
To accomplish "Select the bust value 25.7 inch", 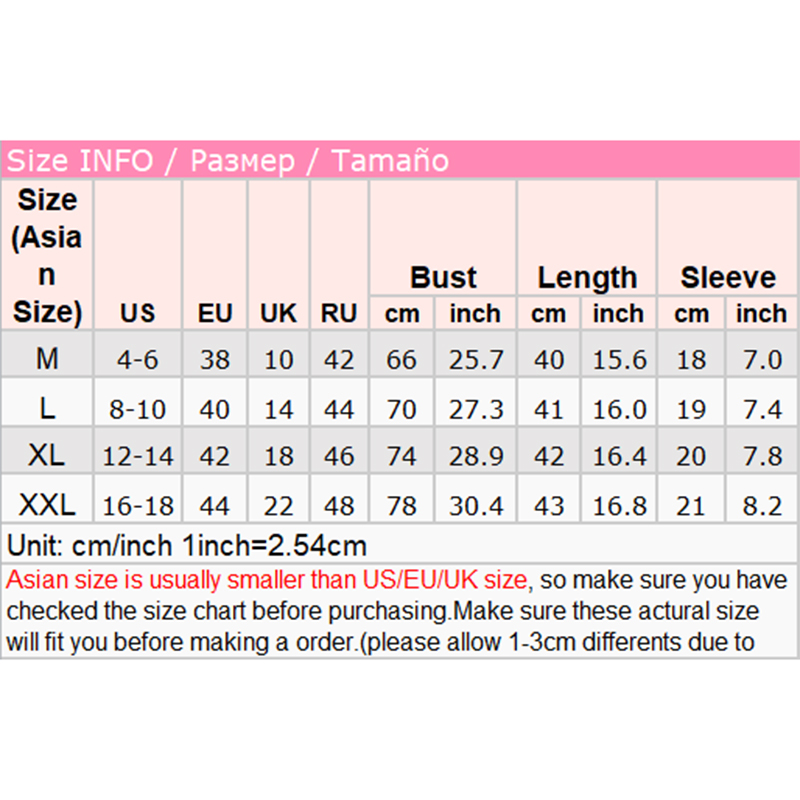I will tap(474, 359).
